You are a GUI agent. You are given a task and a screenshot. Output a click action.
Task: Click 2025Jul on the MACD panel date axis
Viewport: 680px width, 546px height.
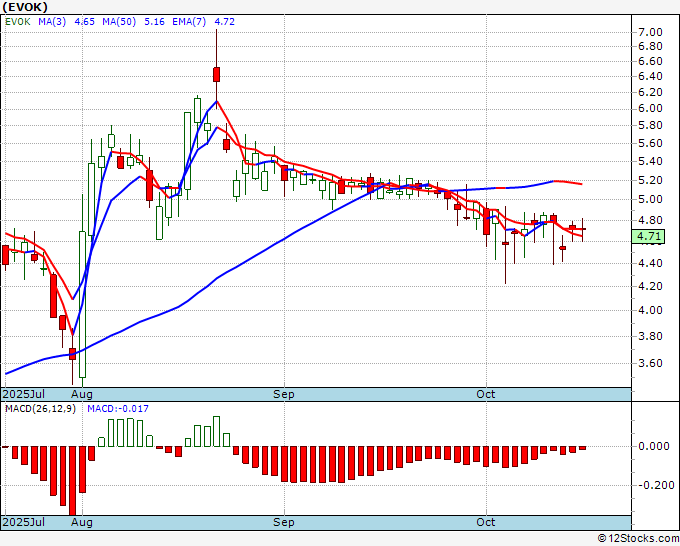(x=24, y=522)
